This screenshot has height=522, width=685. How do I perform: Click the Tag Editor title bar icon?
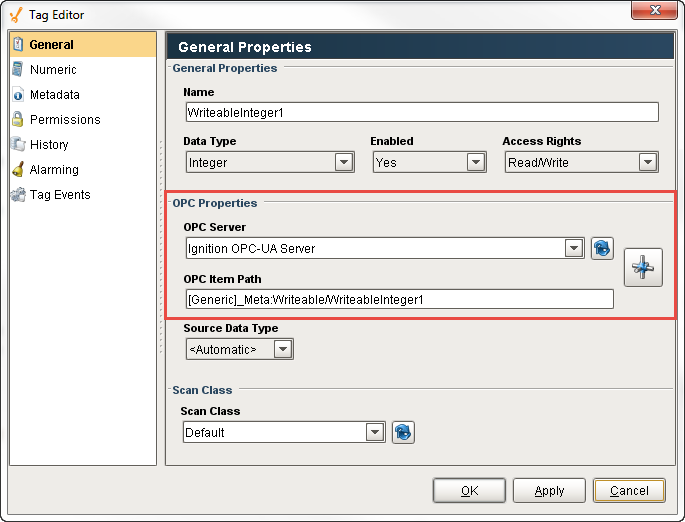click(16, 14)
